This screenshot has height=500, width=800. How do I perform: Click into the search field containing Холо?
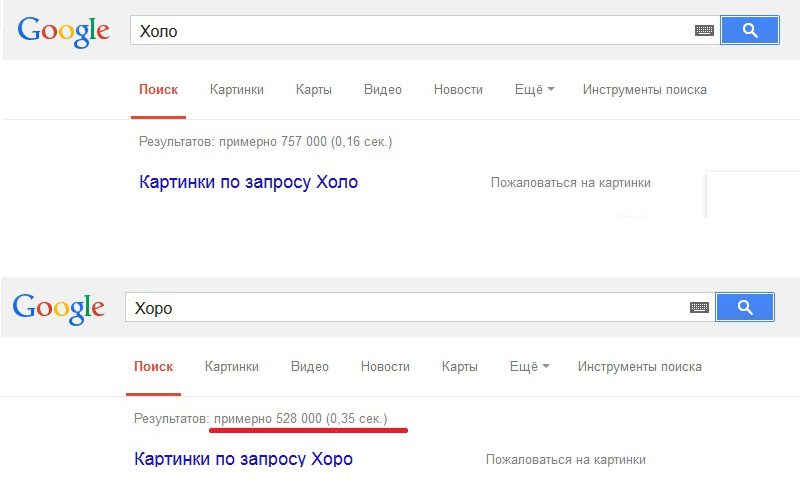point(411,31)
